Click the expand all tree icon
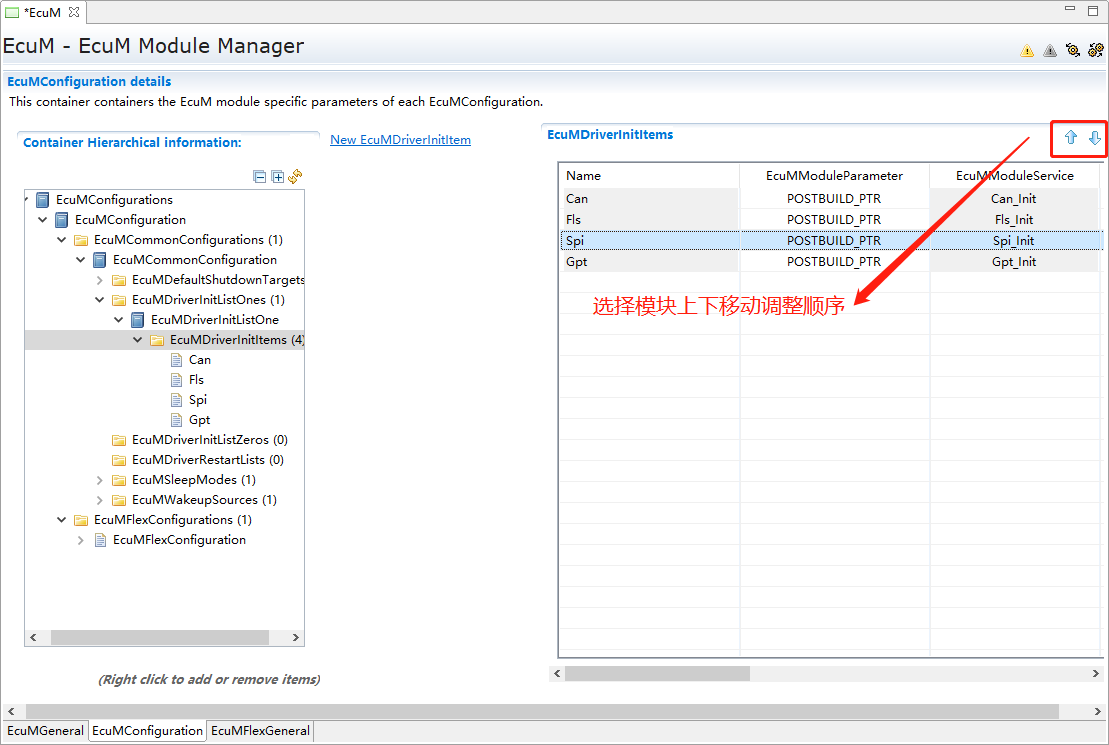The width and height of the screenshot is (1109, 745). point(278,177)
